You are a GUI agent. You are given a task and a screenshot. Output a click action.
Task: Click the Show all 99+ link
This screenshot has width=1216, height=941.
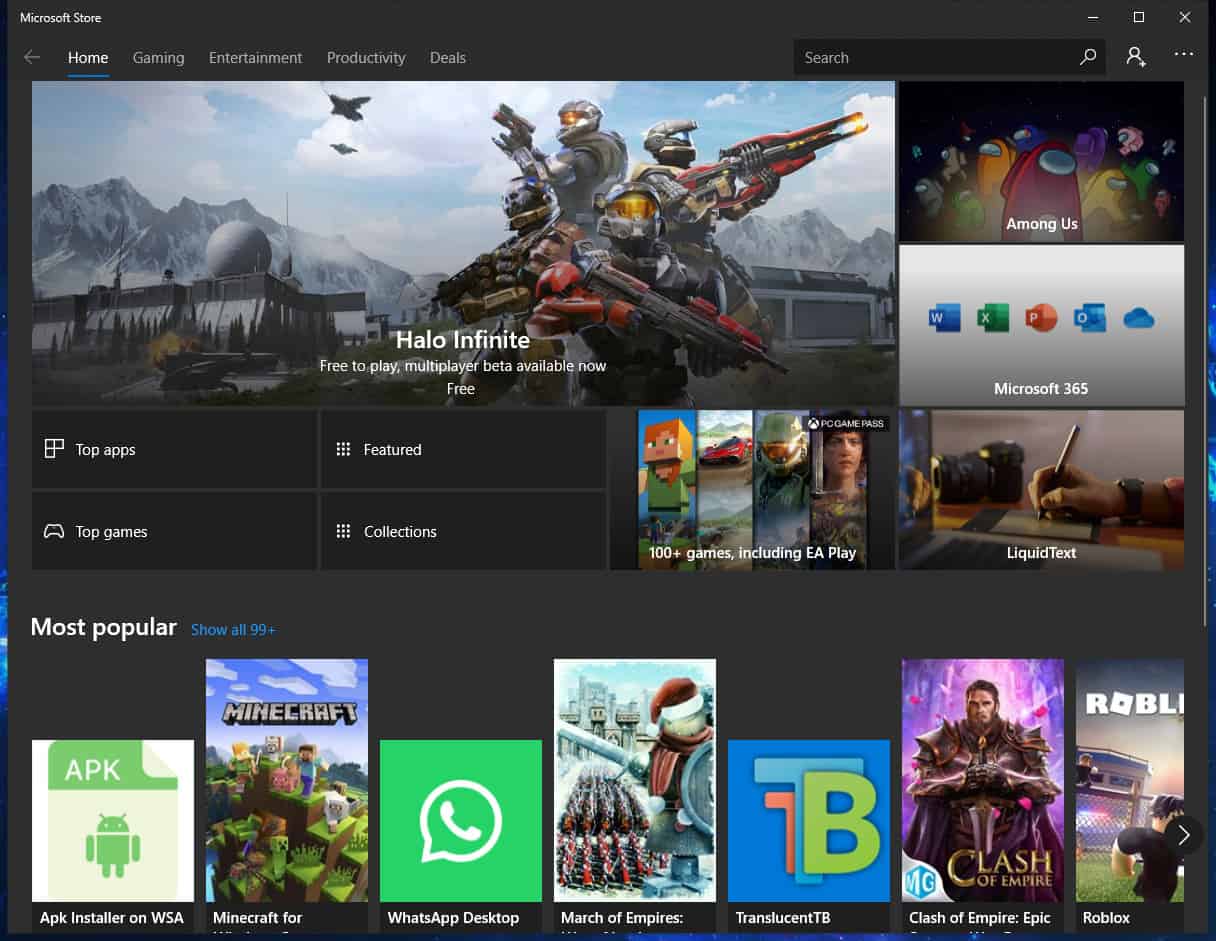[233, 629]
